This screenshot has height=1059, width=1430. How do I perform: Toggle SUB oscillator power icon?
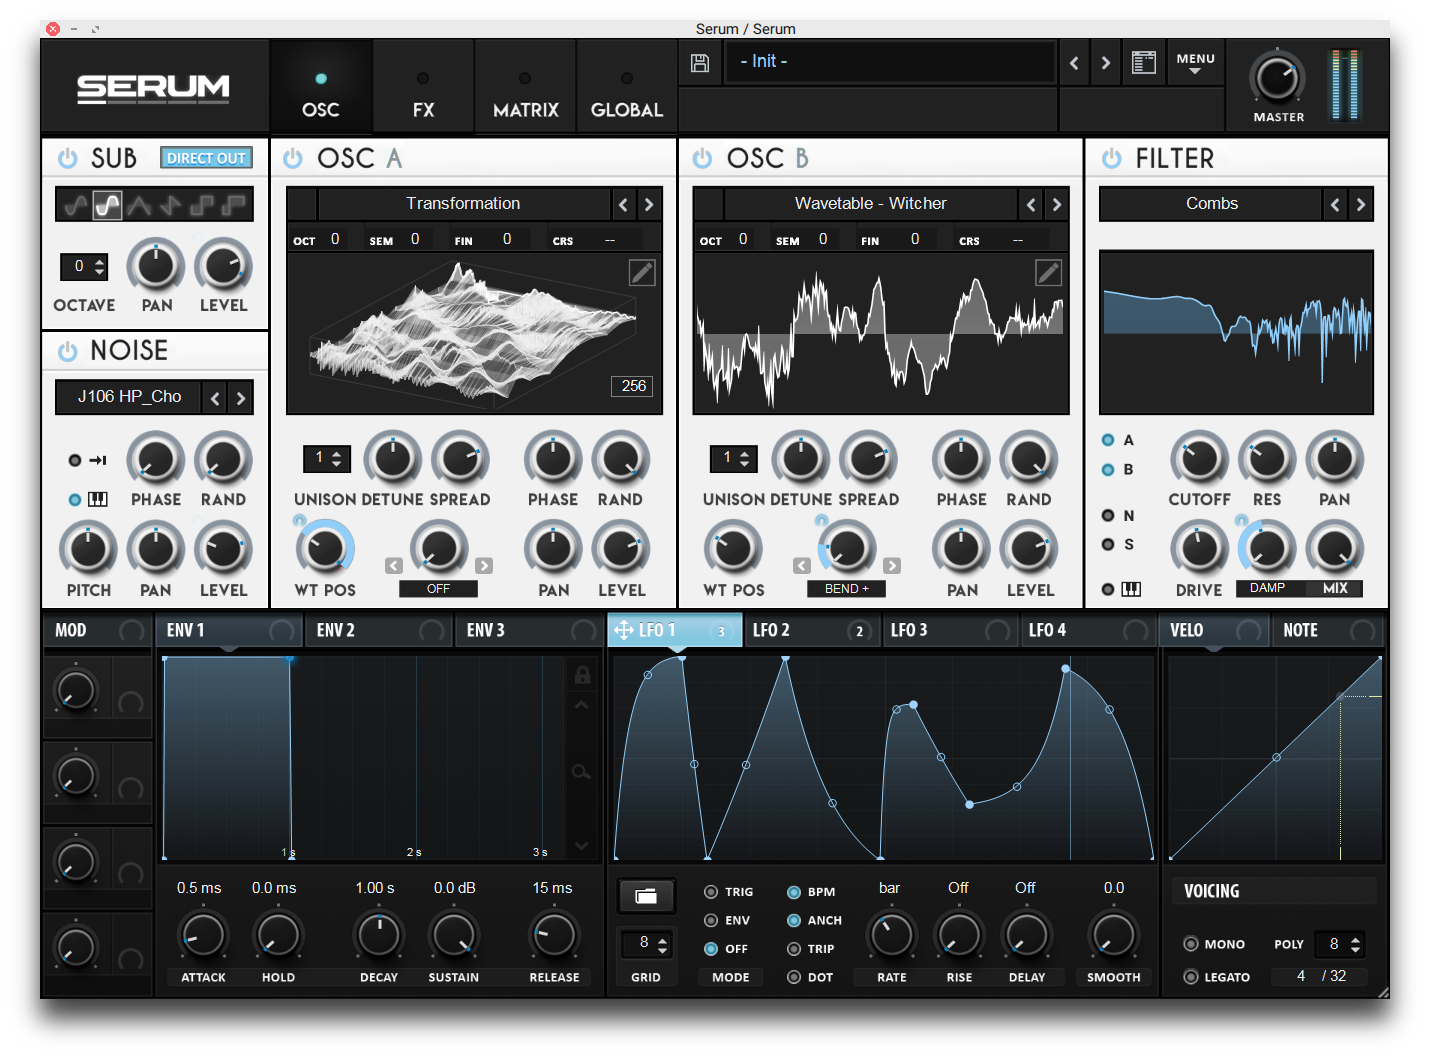(68, 158)
